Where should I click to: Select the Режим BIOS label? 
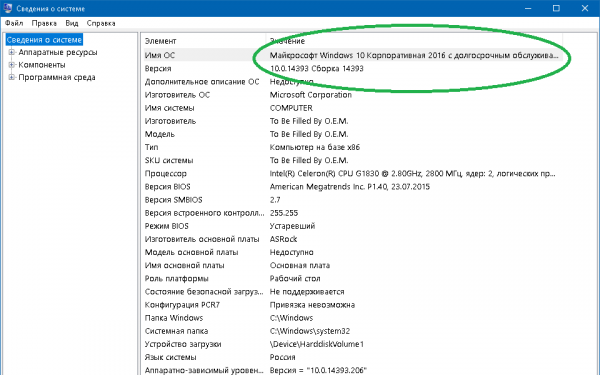[166, 226]
